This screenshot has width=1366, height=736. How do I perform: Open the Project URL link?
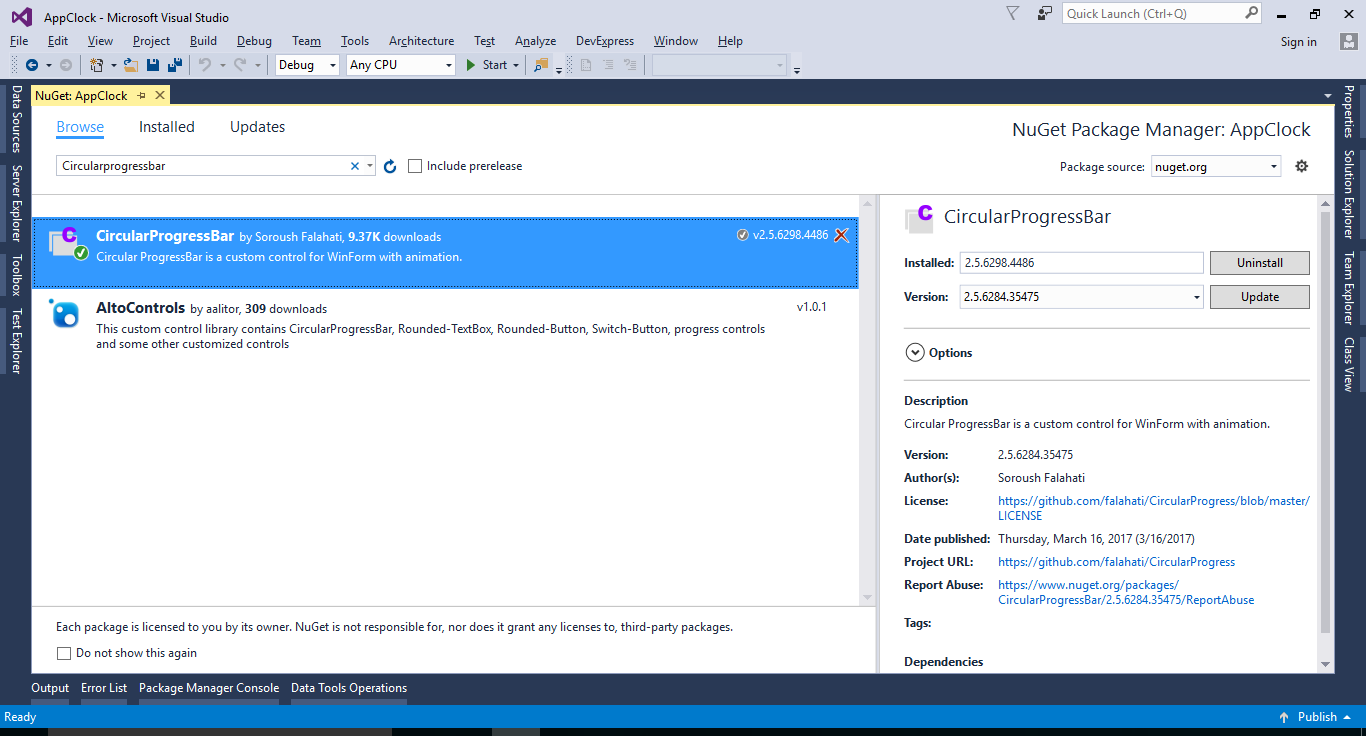1116,562
